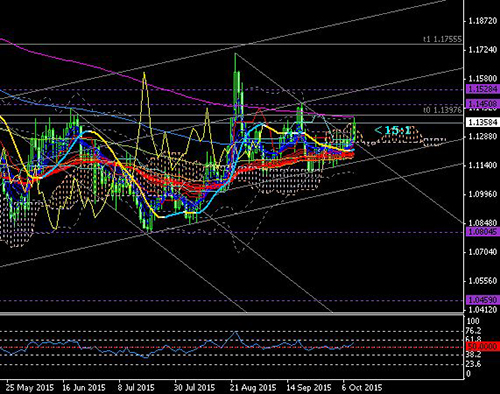Click the 8 Jul 2015 date label
500x394 pixels.
click(136, 388)
